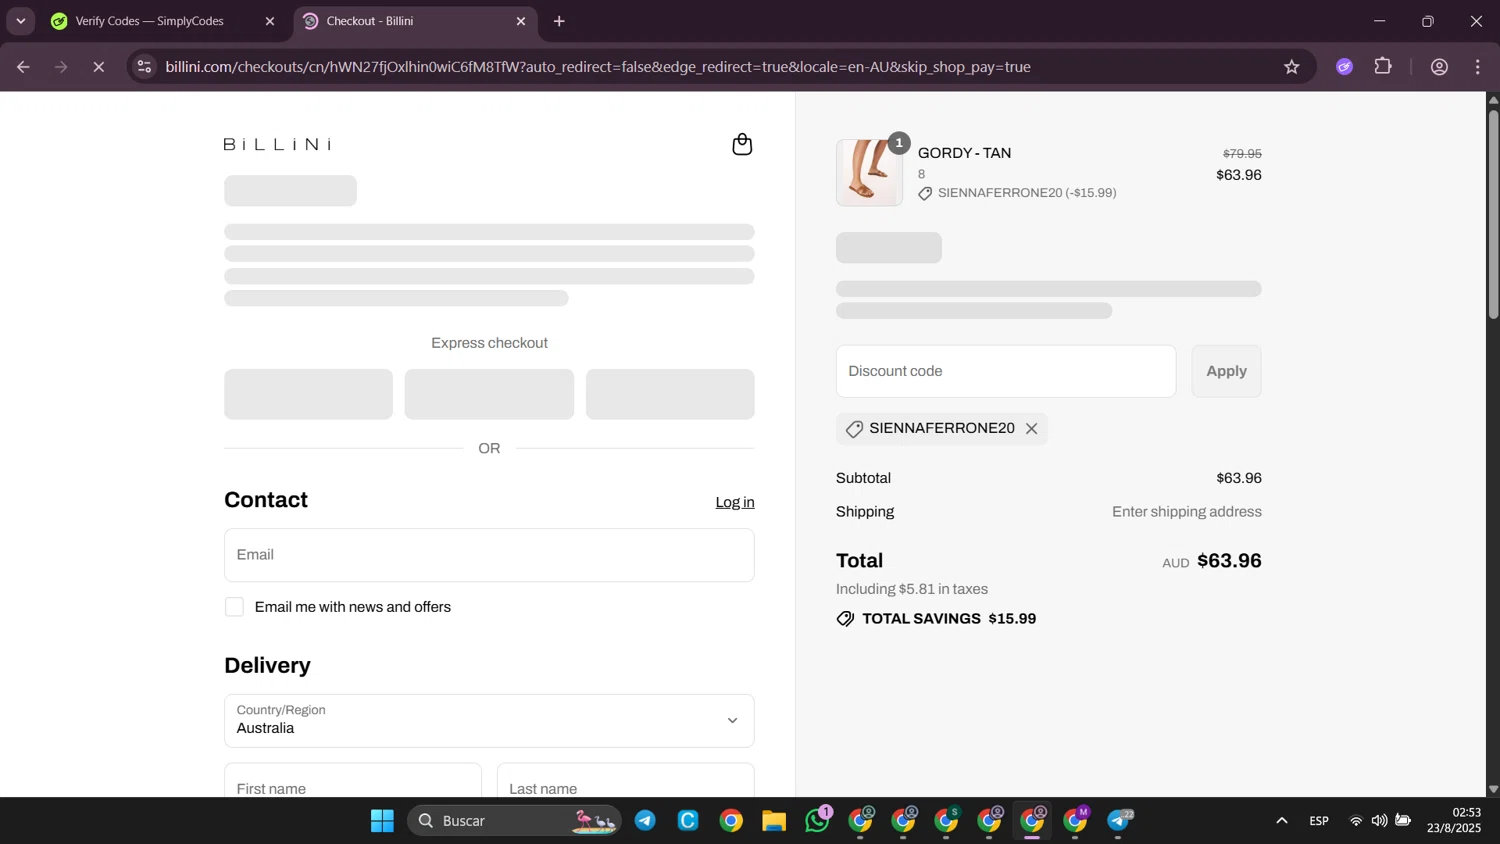Open the shopping bag cart icon

pyautogui.click(x=742, y=144)
